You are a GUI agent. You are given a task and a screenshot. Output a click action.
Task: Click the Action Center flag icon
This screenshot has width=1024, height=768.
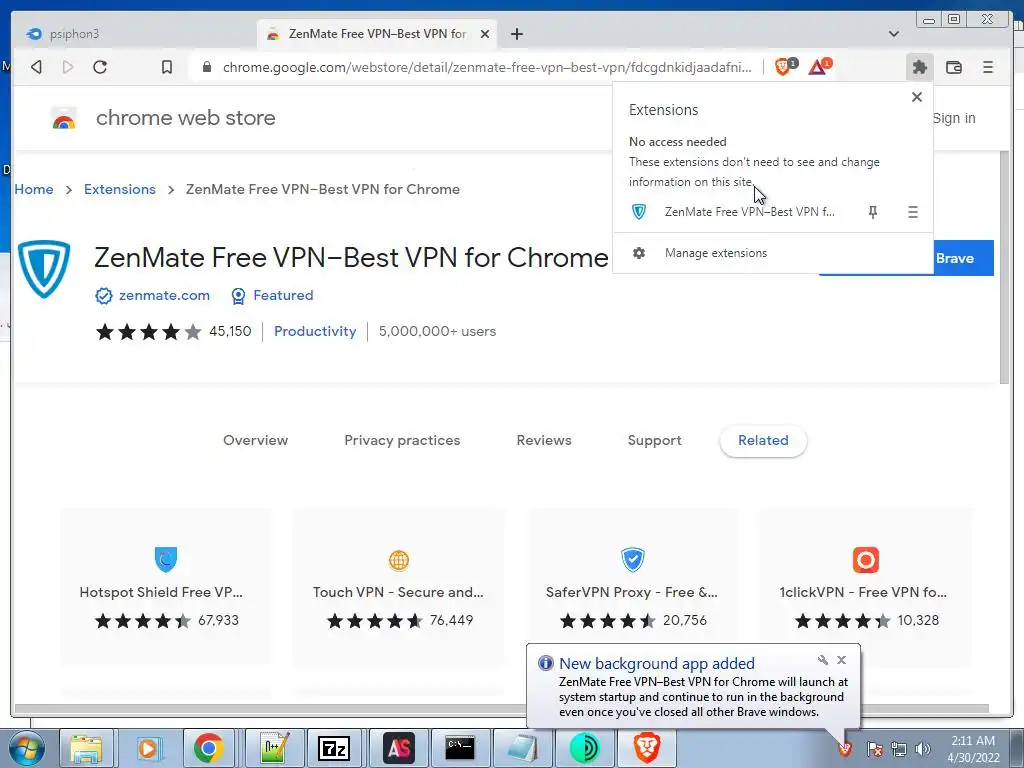(x=874, y=749)
